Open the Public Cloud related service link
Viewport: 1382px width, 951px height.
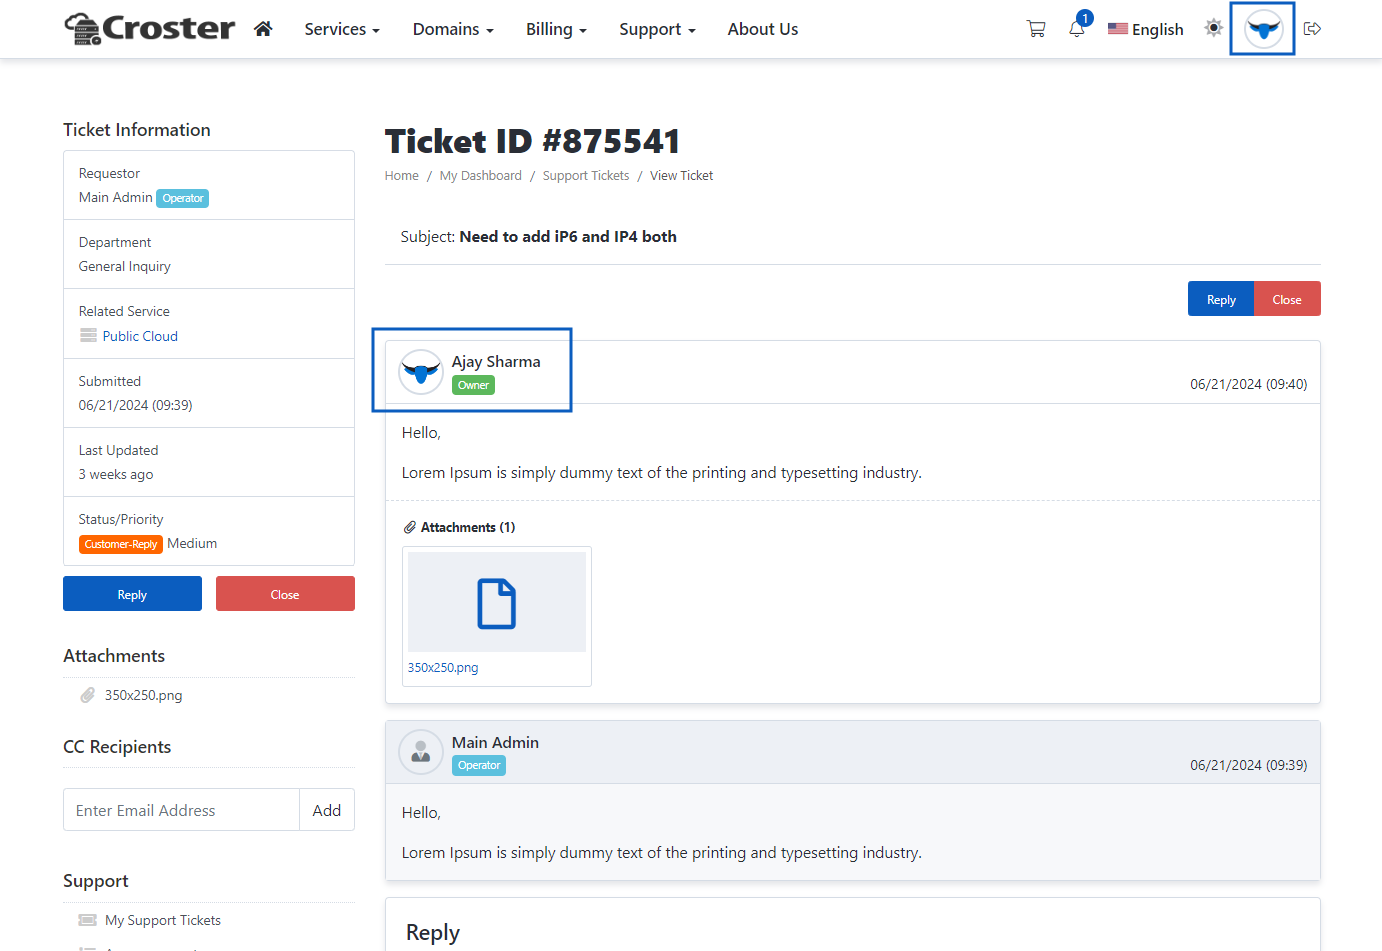[140, 336]
